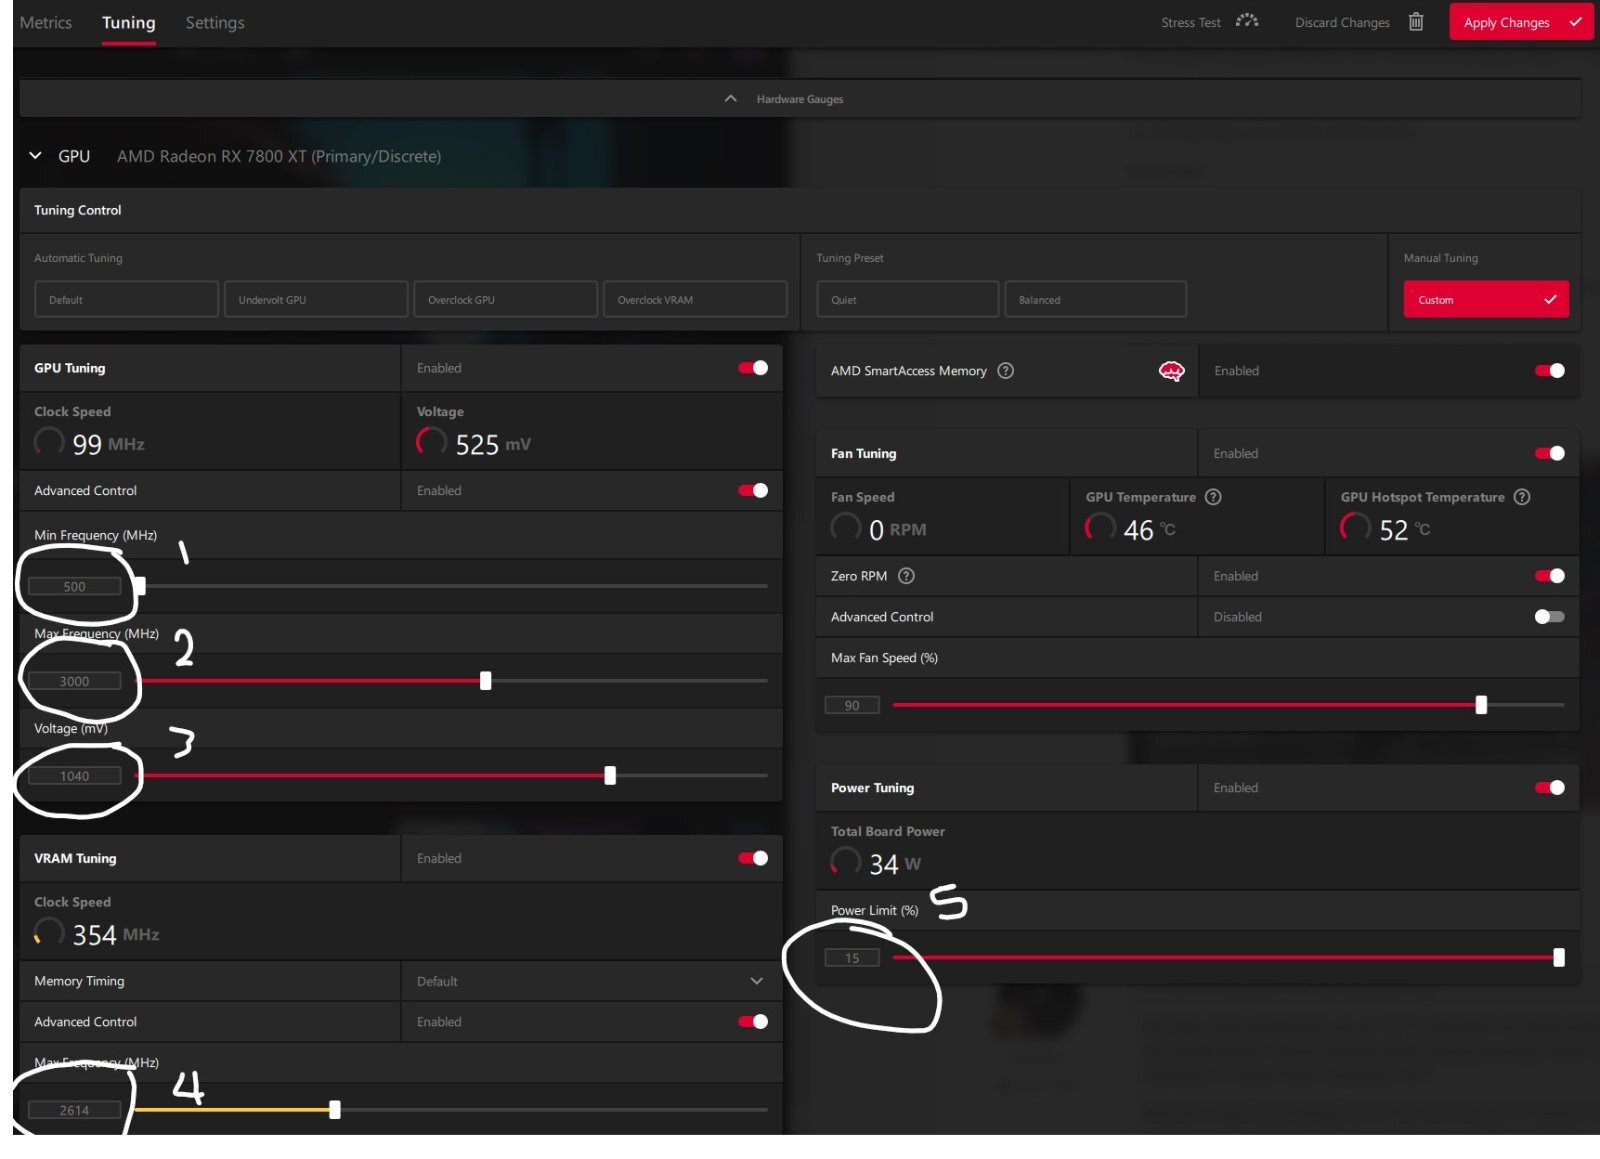Click the Min Frequency 500 input field
Viewport: 1600px width, 1159px height.
pyautogui.click(x=75, y=586)
